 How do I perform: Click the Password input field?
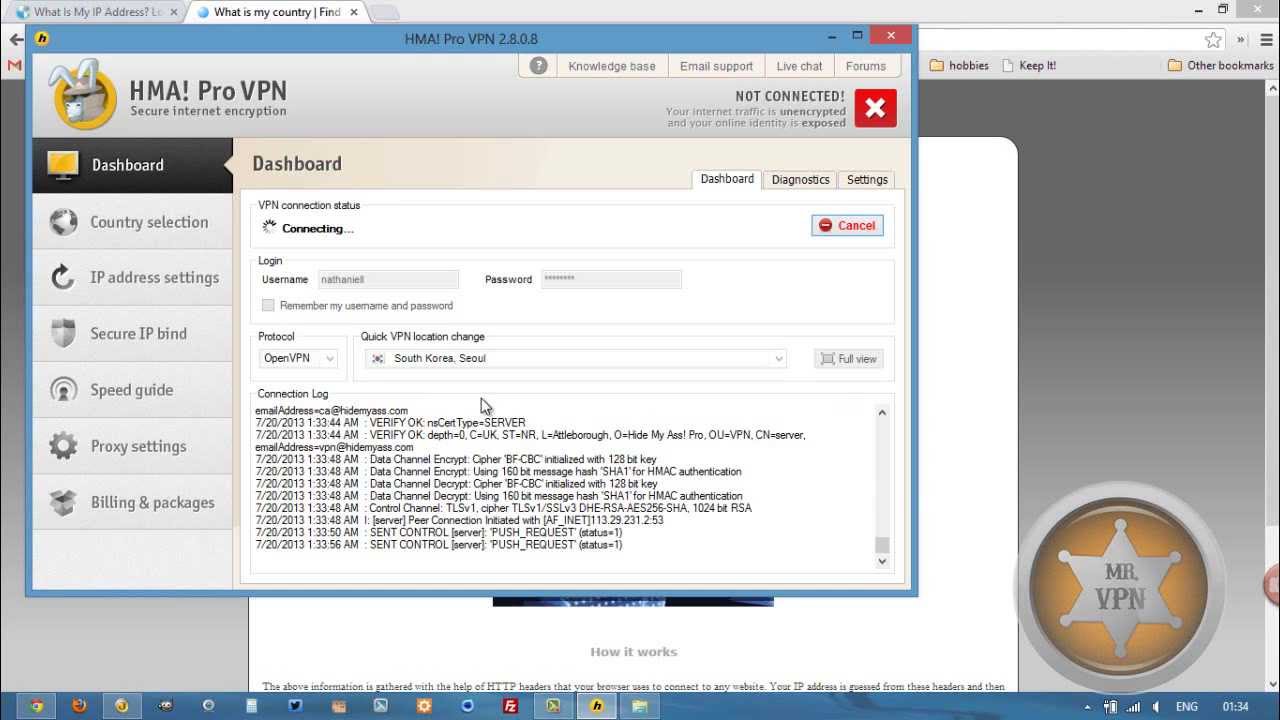point(611,280)
